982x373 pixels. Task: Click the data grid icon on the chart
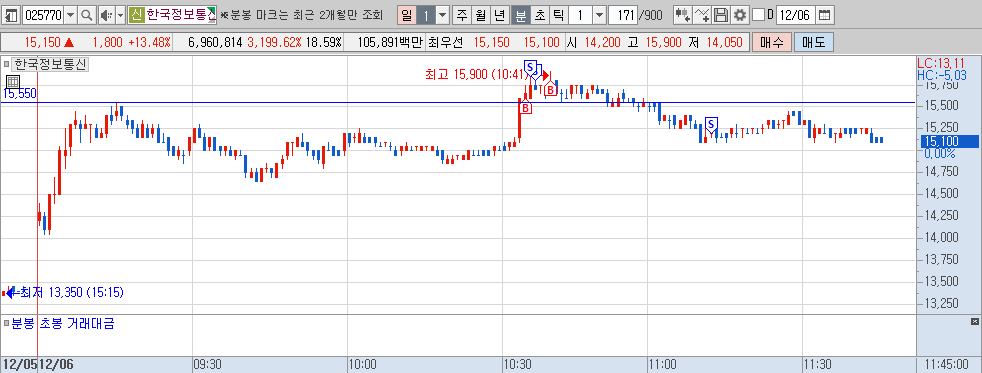tap(13, 81)
